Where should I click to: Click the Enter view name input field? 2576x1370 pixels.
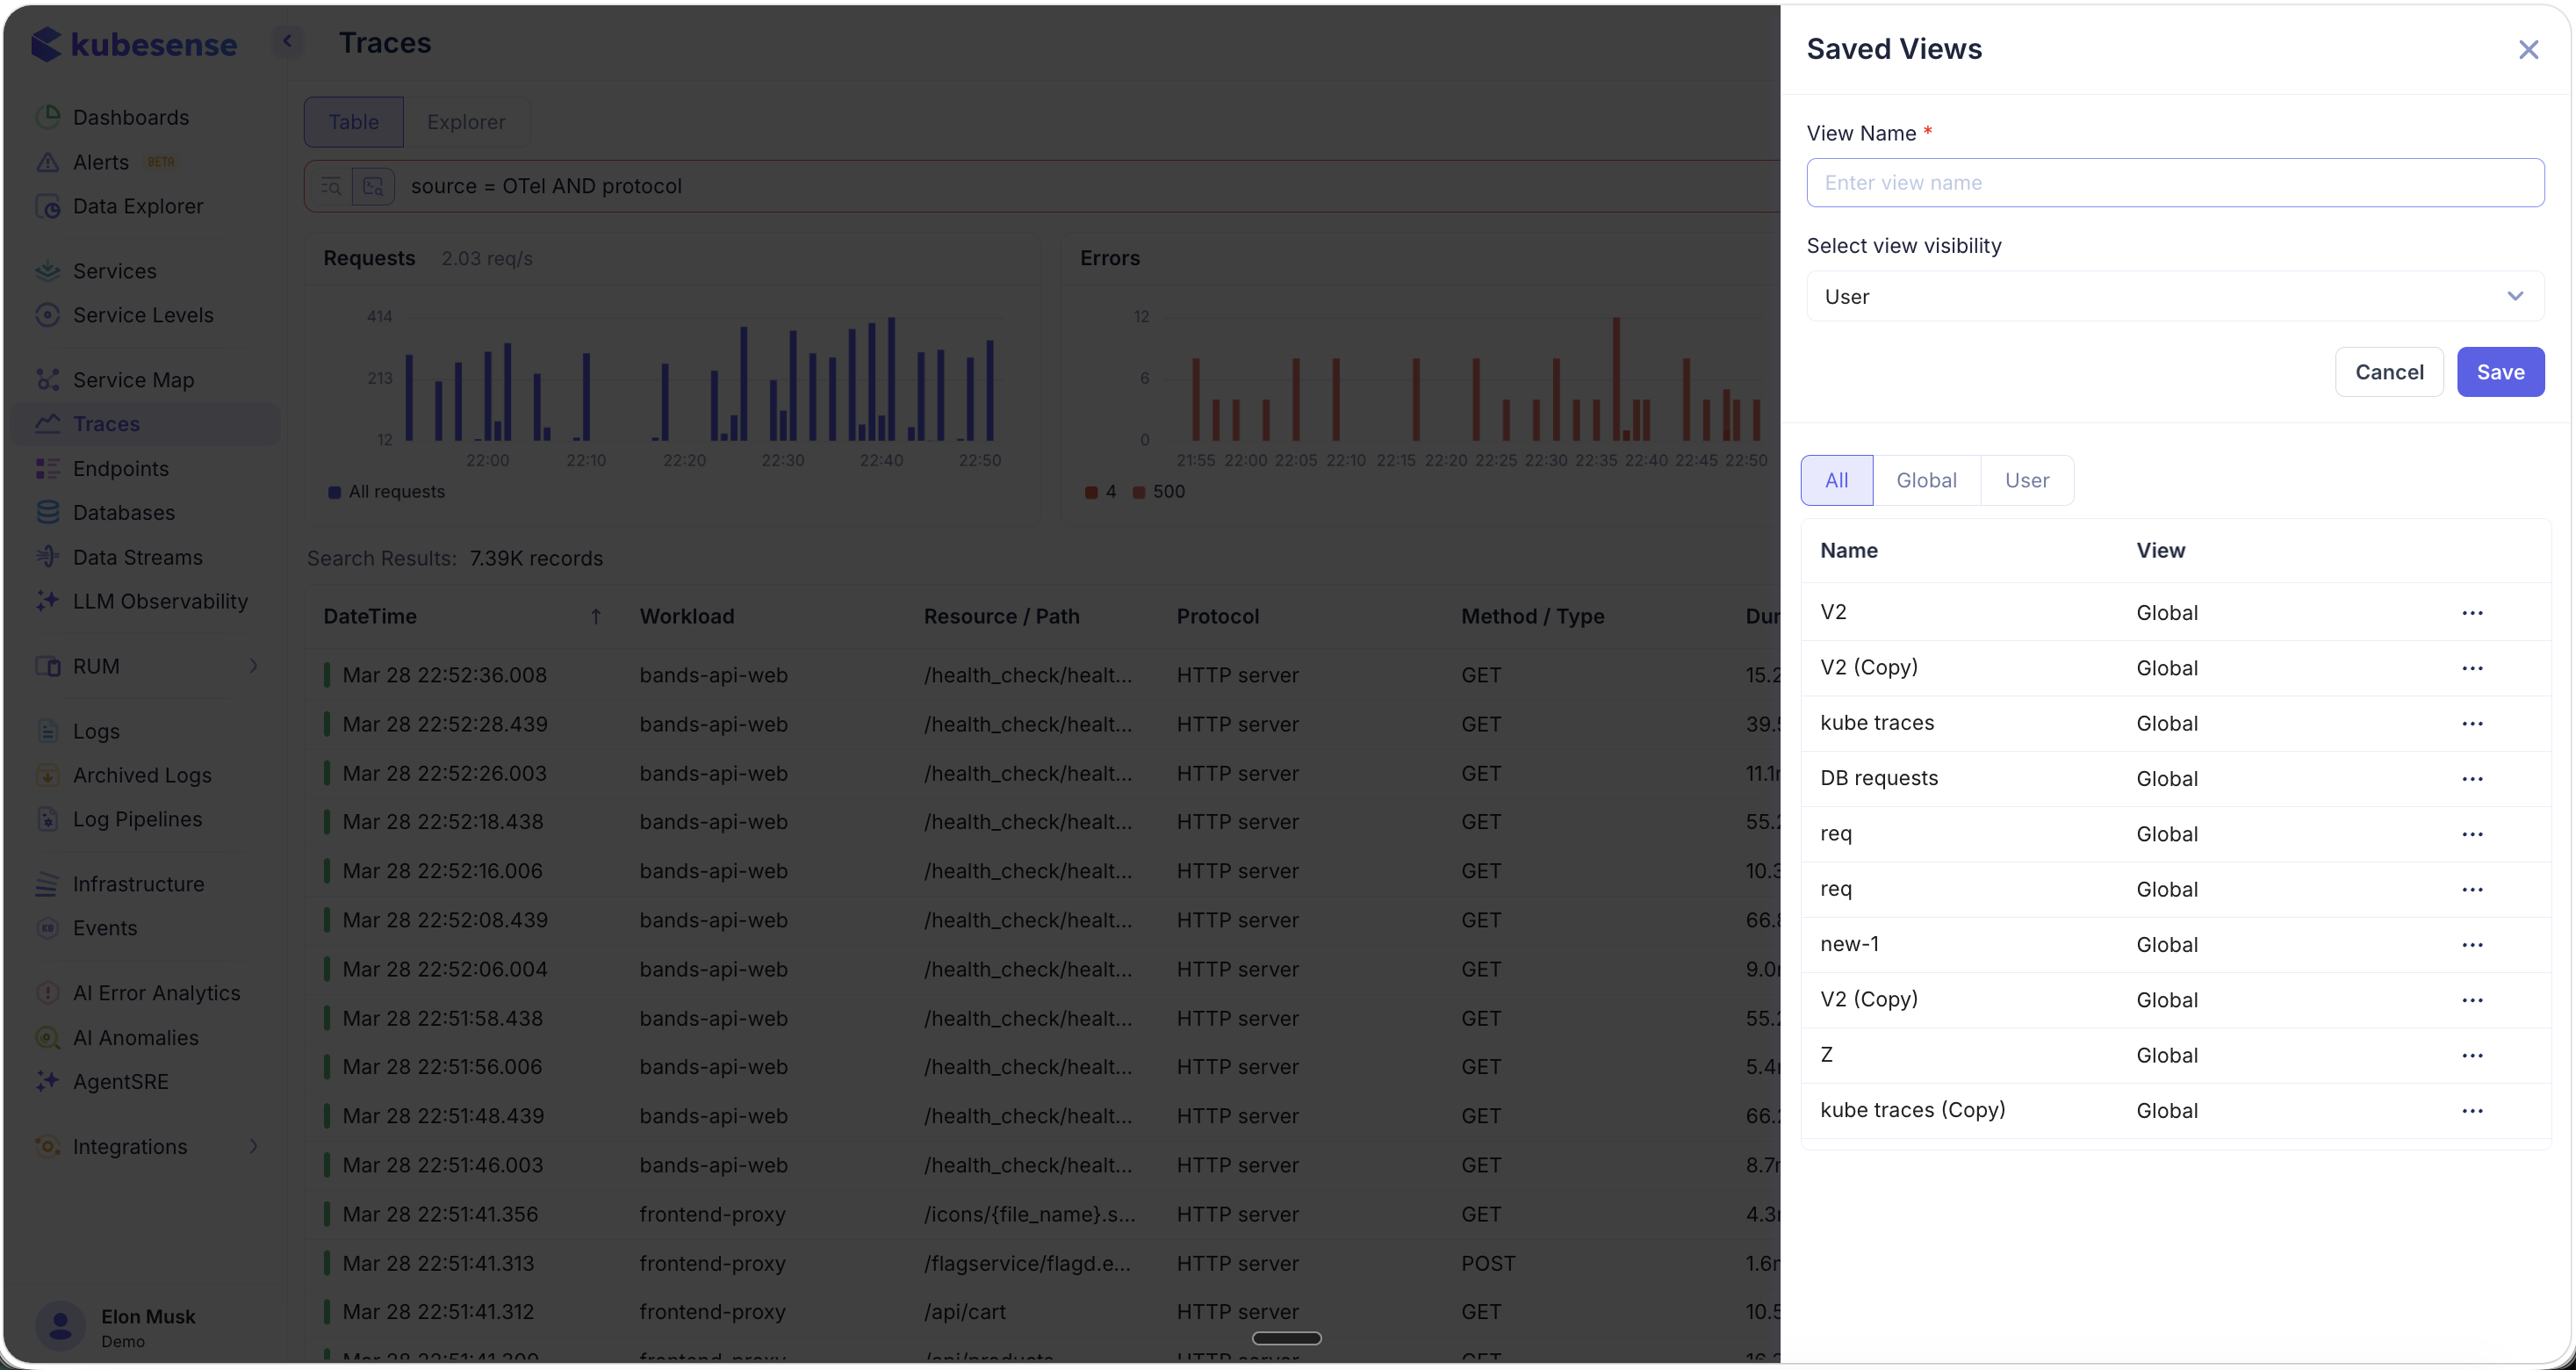(2174, 183)
